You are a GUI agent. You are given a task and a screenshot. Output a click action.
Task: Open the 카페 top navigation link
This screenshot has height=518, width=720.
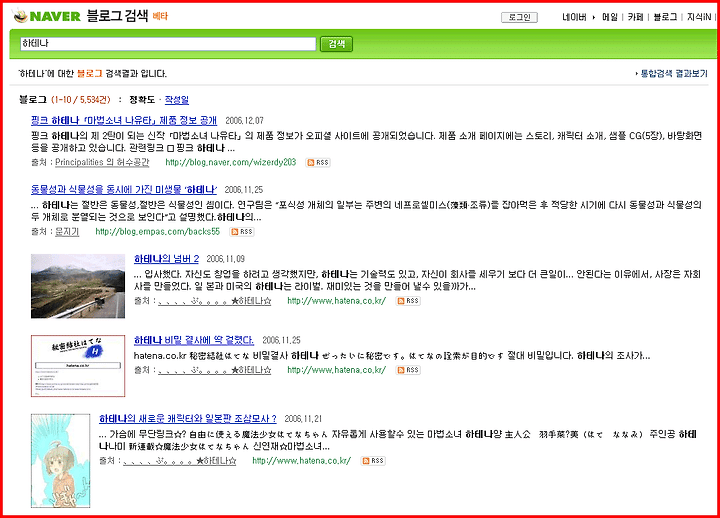pos(636,17)
